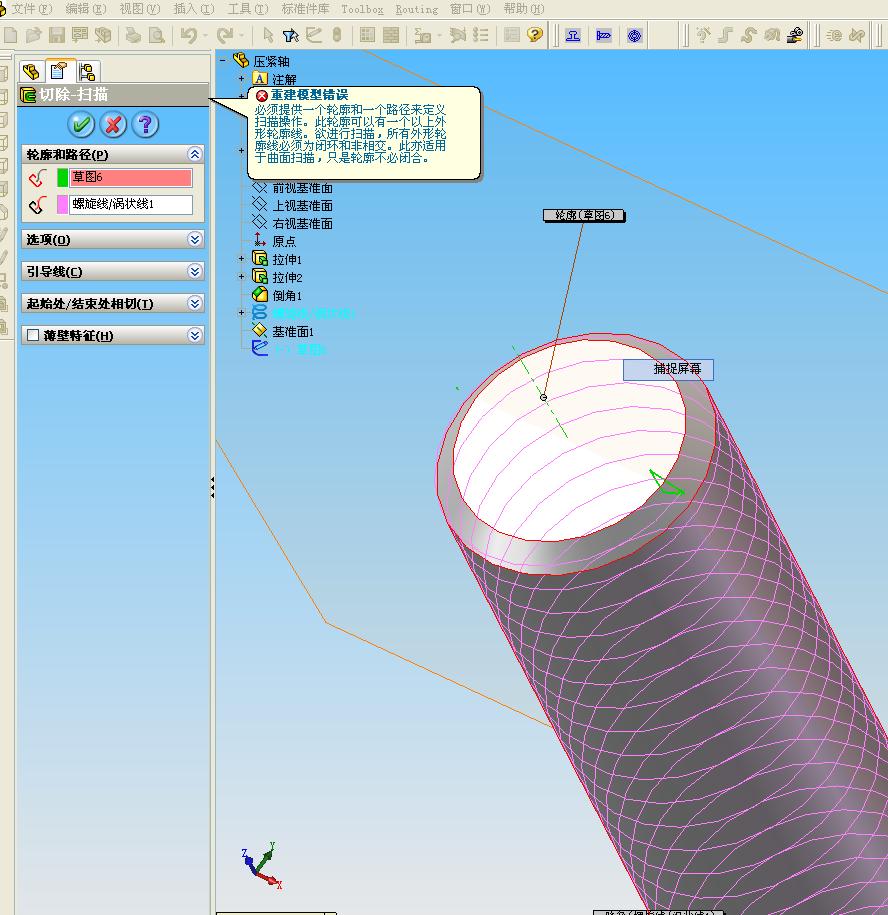Click the yellow Help question mark icon
888x915 pixels.
point(534,35)
